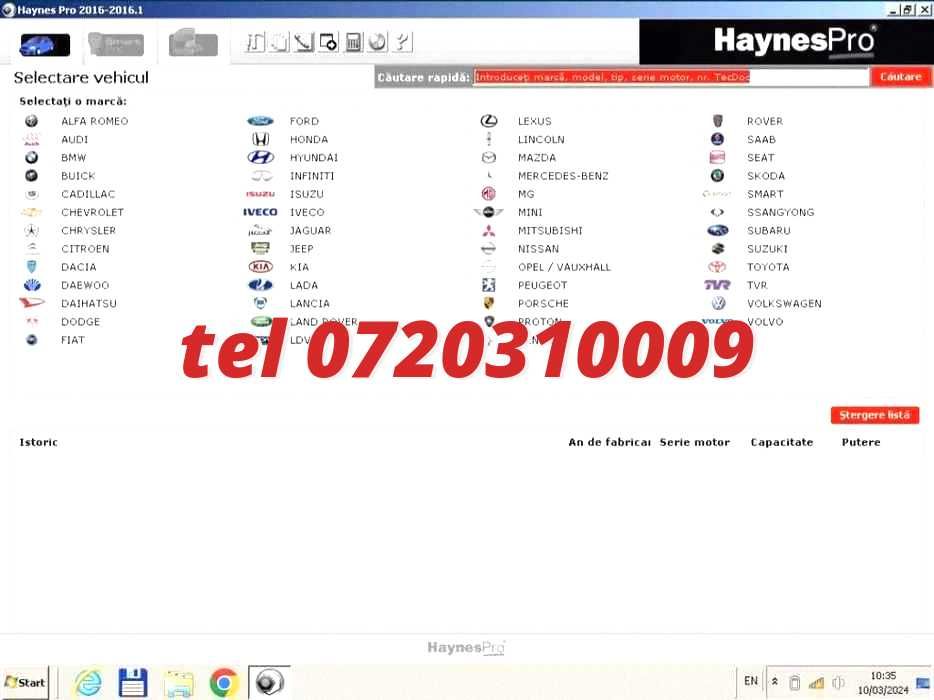Select the DAIHATSU brand name

point(89,303)
